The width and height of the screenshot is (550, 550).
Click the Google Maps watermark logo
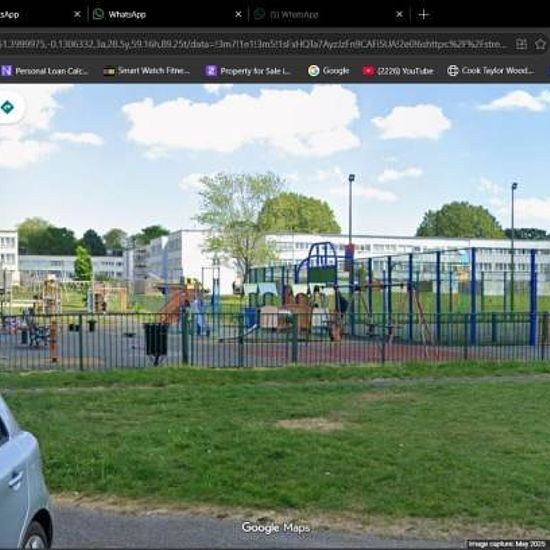click(276, 528)
